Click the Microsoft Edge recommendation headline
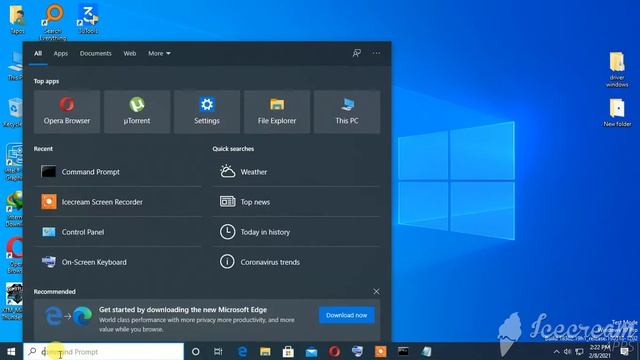Image resolution: width=640 pixels, height=360 pixels. click(x=183, y=310)
